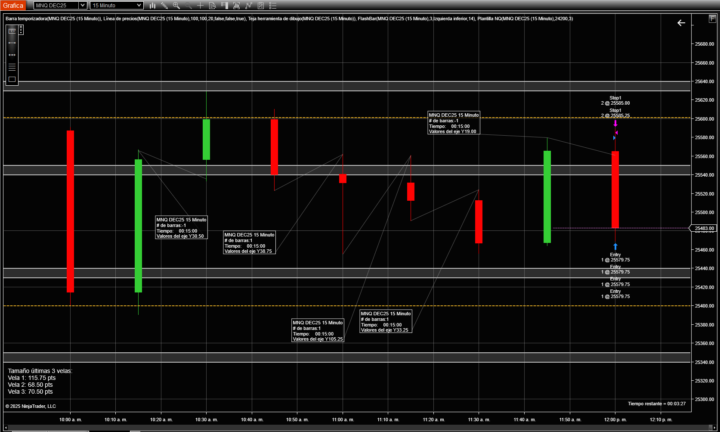Click the list icon at toolbar end
The height and width of the screenshot is (432, 720).
pos(272,6)
